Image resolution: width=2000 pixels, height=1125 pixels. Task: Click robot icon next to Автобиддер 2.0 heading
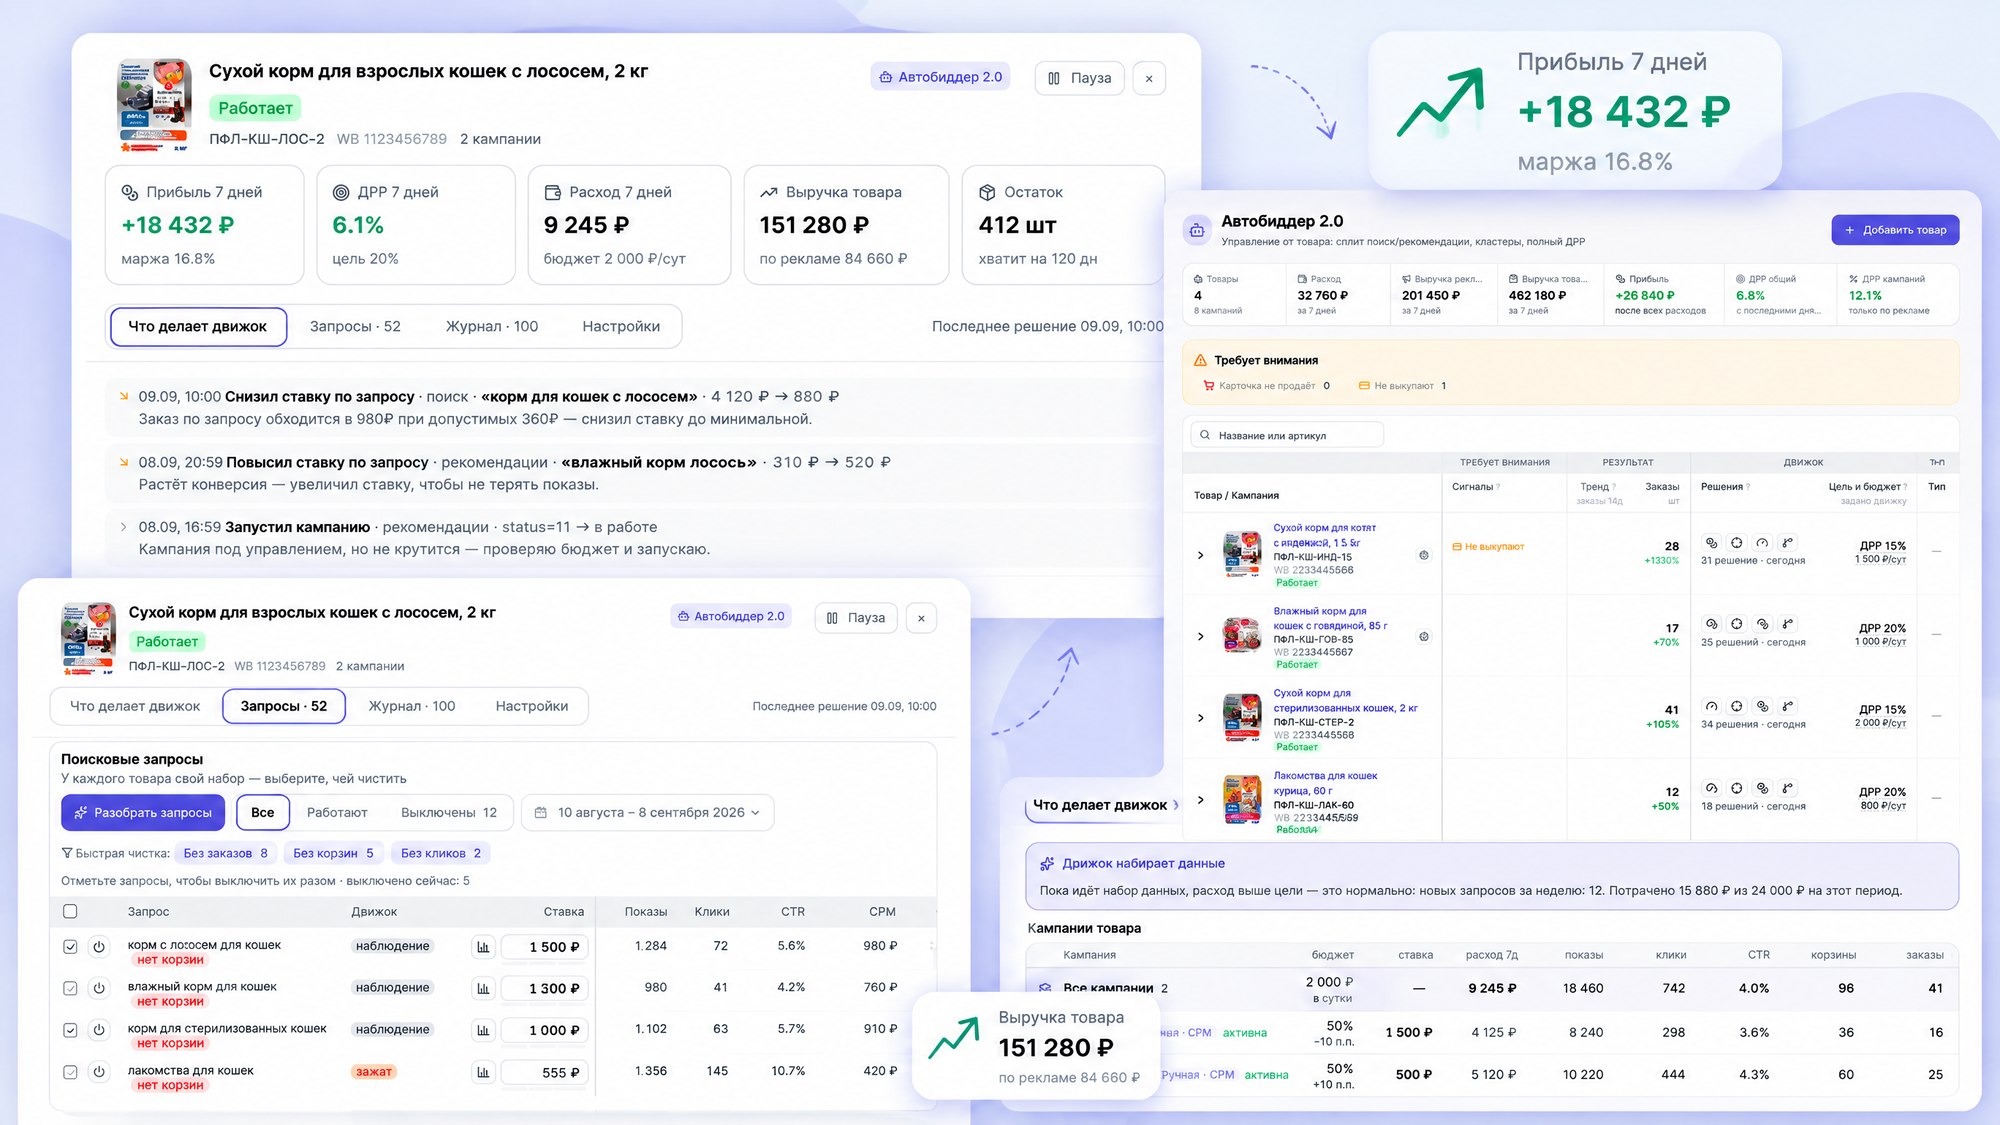tap(1197, 230)
